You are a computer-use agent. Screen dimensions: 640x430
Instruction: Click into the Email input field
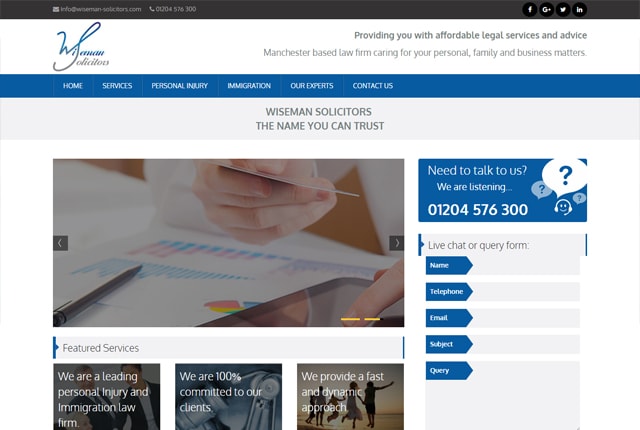pos(525,318)
